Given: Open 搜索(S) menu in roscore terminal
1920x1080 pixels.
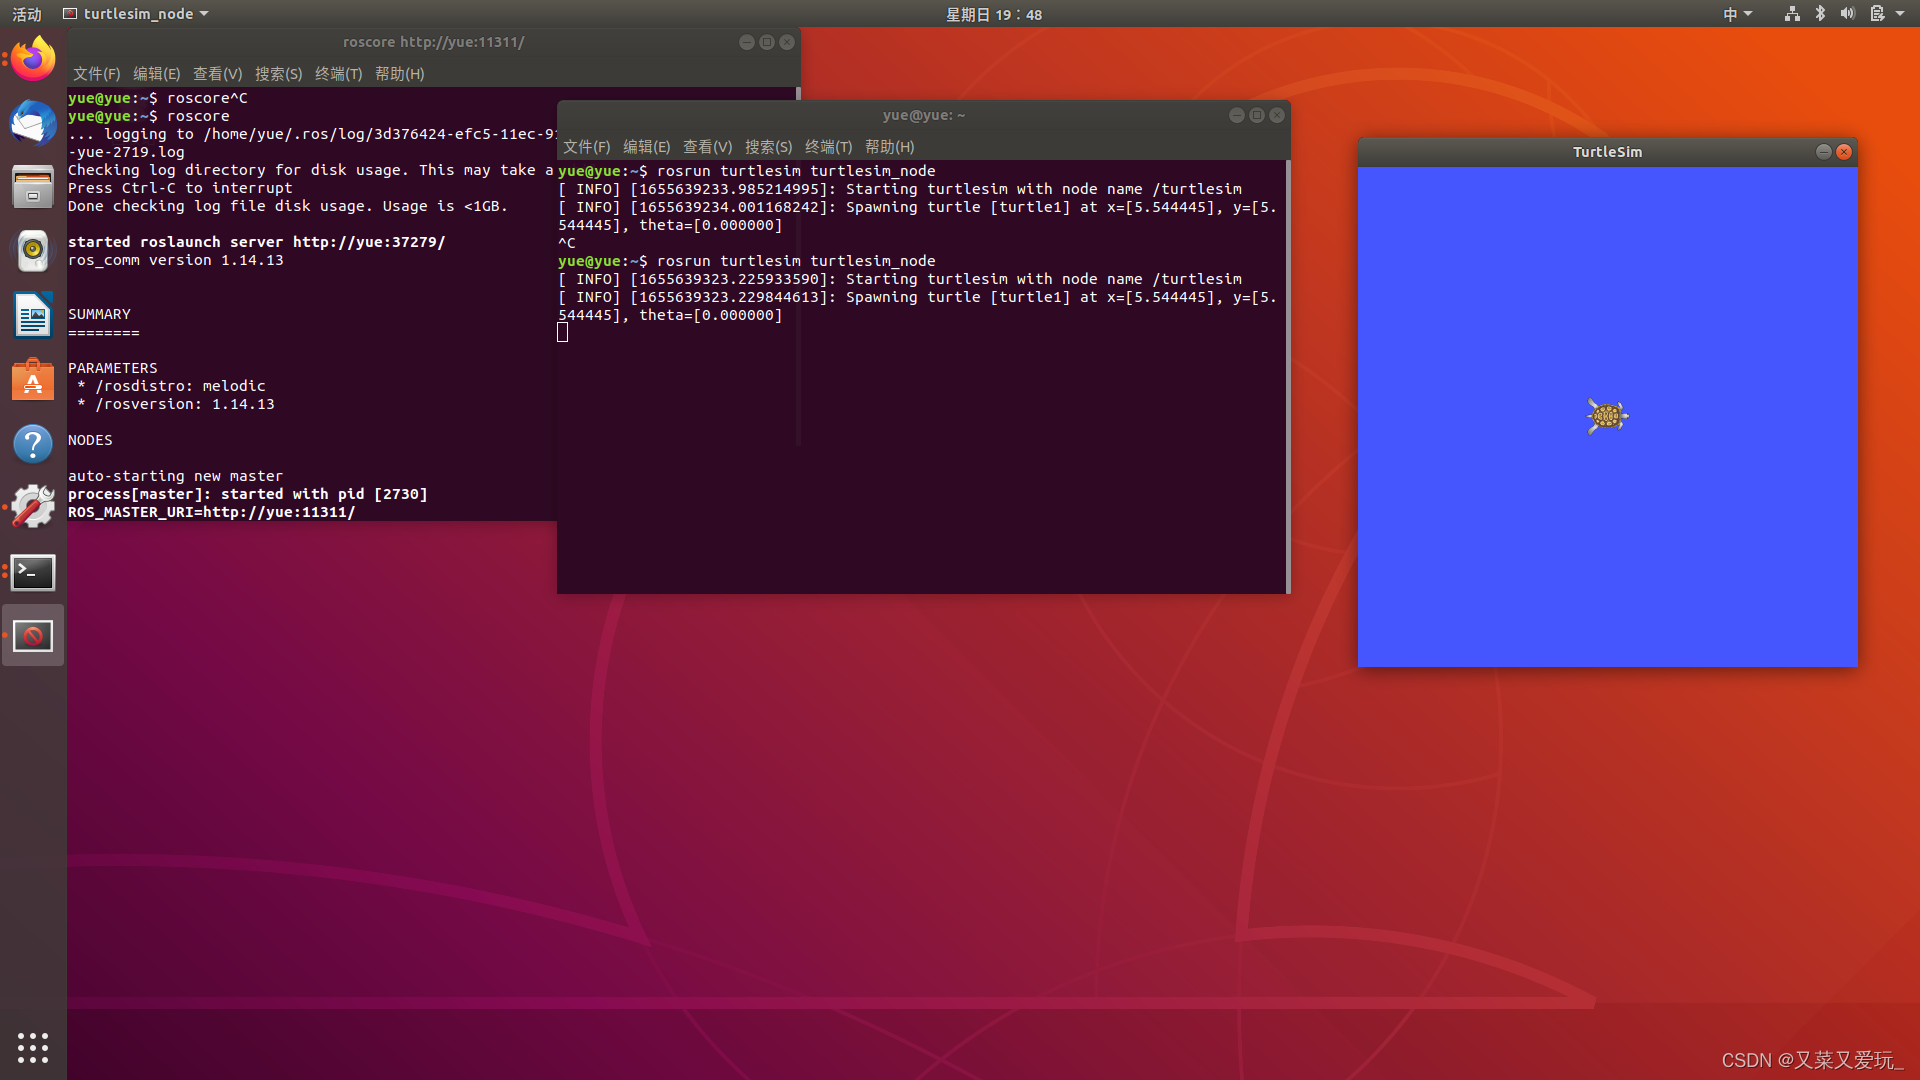Looking at the screenshot, I should [x=278, y=74].
